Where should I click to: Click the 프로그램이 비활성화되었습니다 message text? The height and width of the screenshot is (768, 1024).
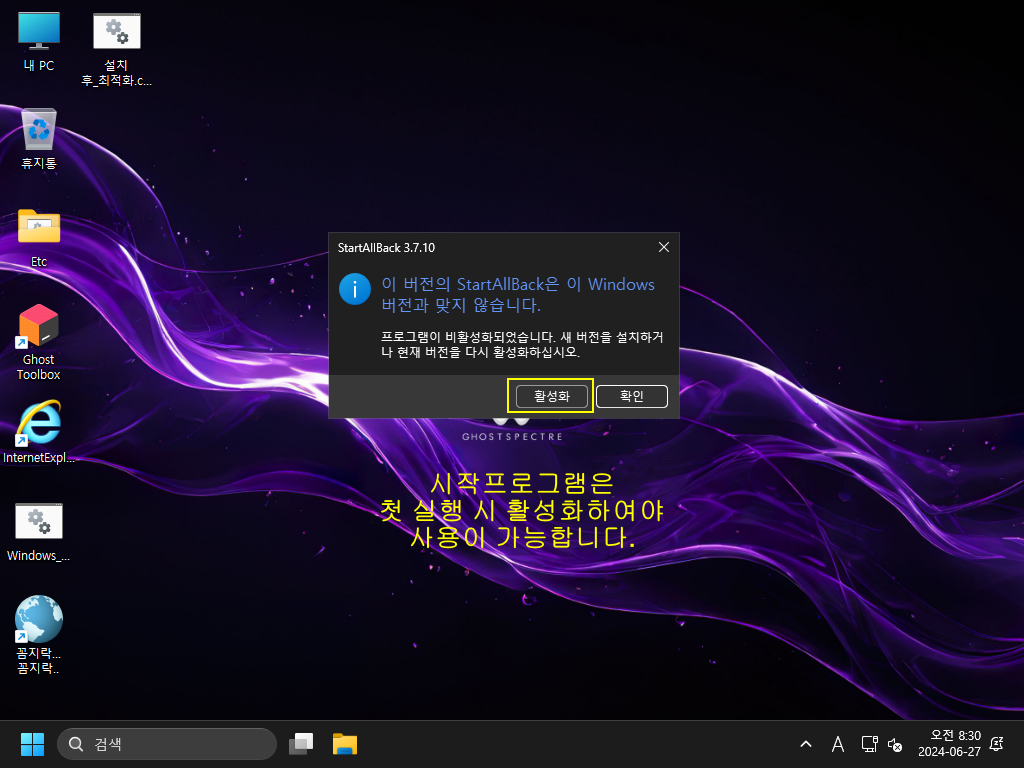click(522, 344)
